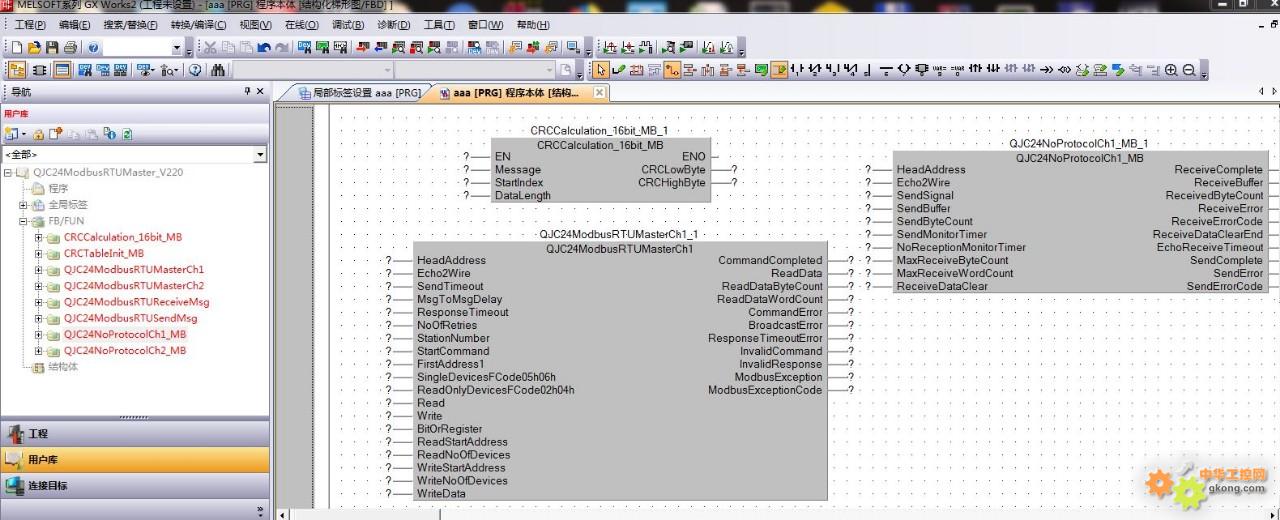Click the CommandCompleted output pin label
Image resolution: width=1280 pixels, height=520 pixels.
click(x=770, y=261)
